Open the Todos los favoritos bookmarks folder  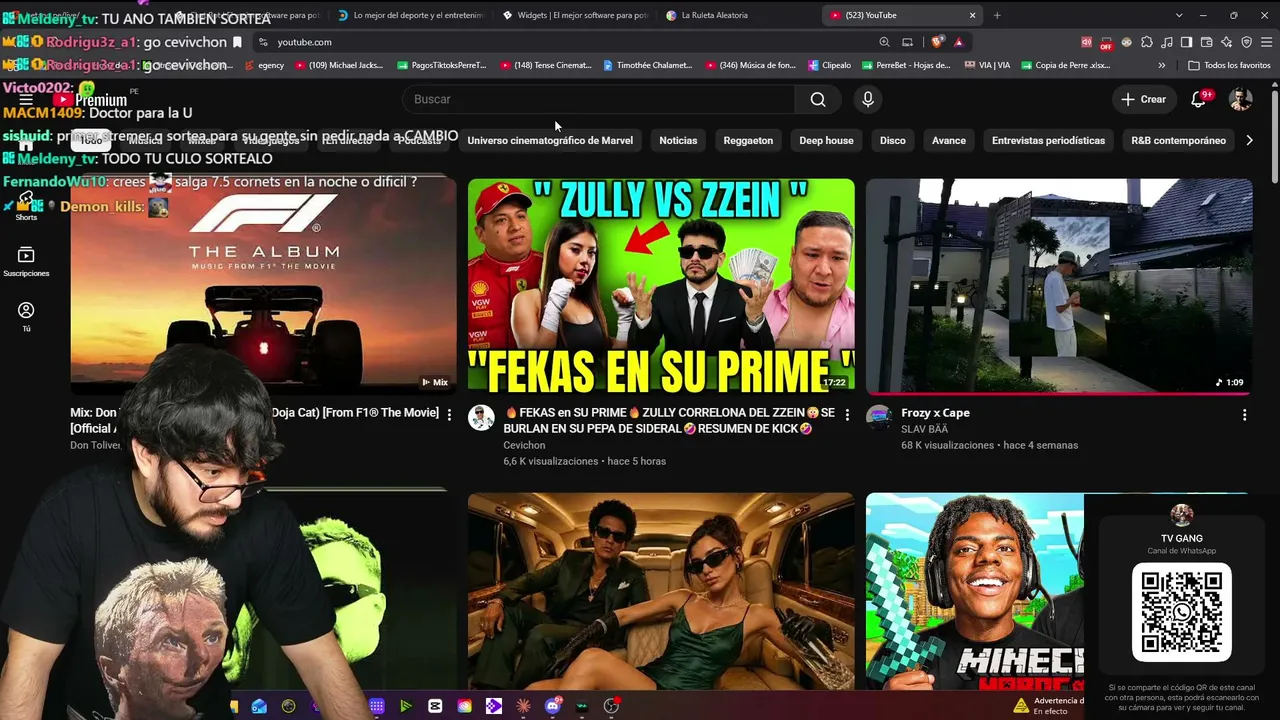[x=1229, y=65]
